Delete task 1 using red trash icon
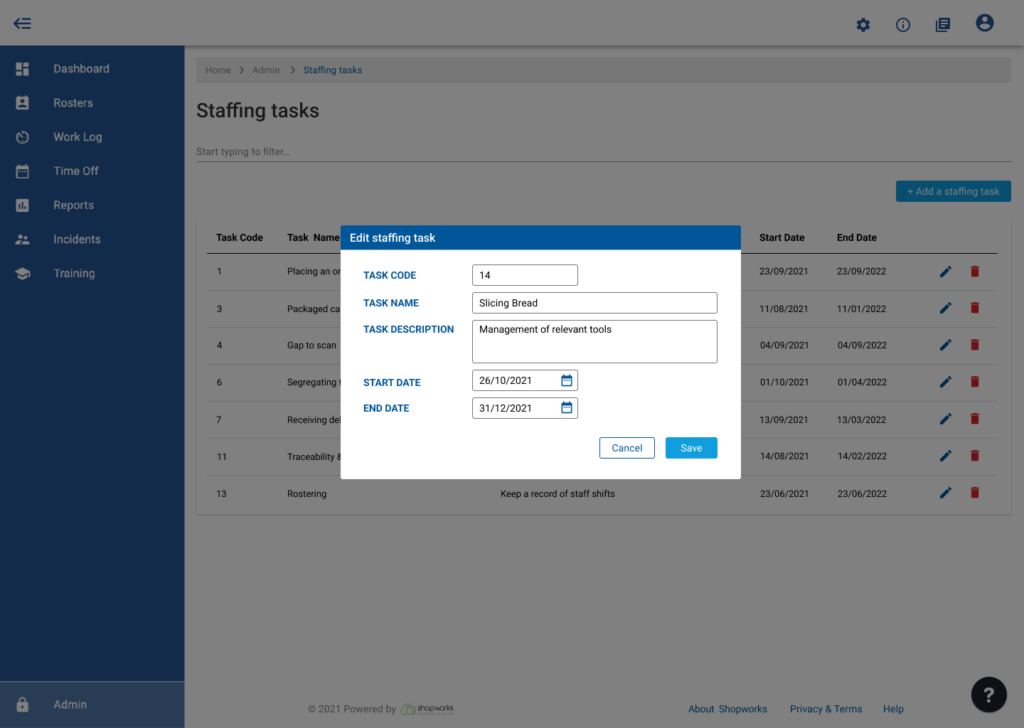The width and height of the screenshot is (1024, 728). (x=975, y=271)
